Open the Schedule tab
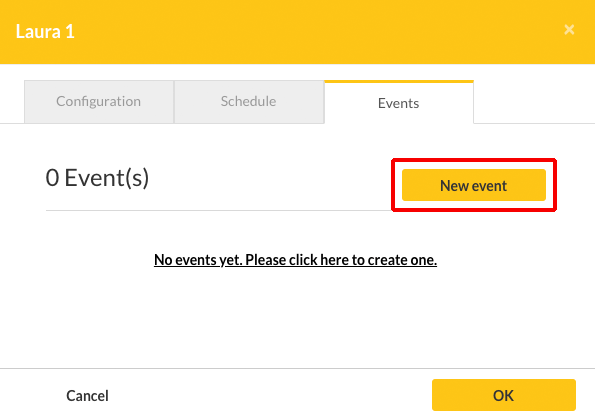 point(249,102)
